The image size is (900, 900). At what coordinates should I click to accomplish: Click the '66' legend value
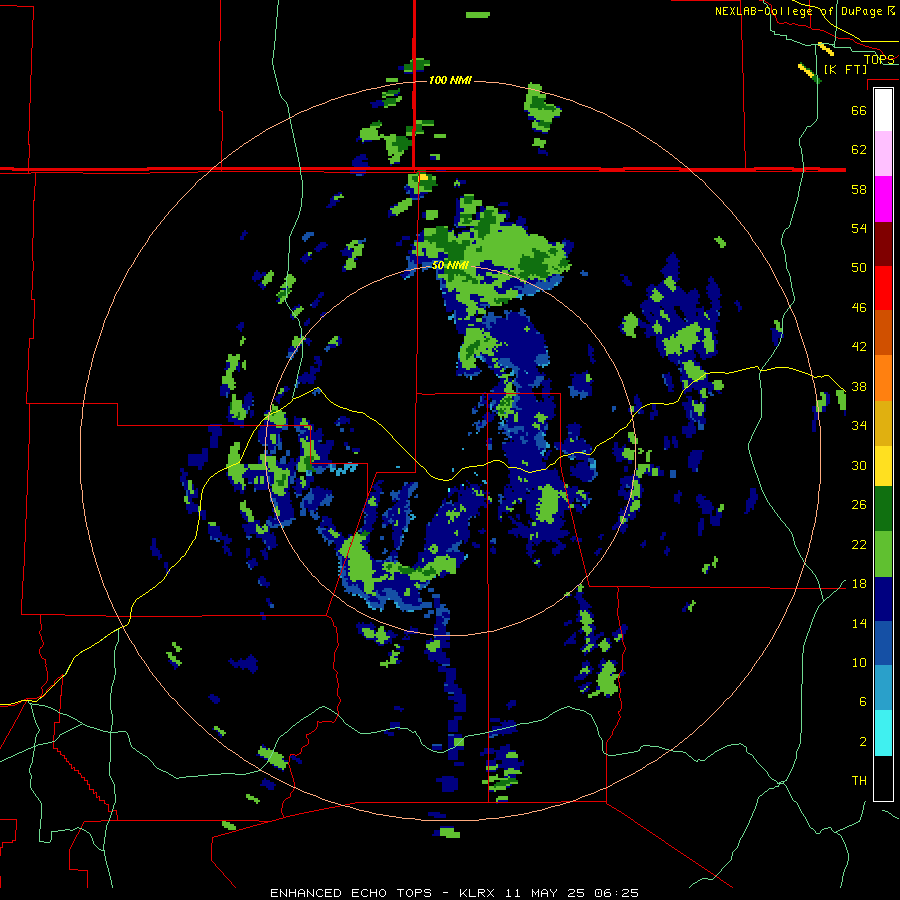pos(859,110)
